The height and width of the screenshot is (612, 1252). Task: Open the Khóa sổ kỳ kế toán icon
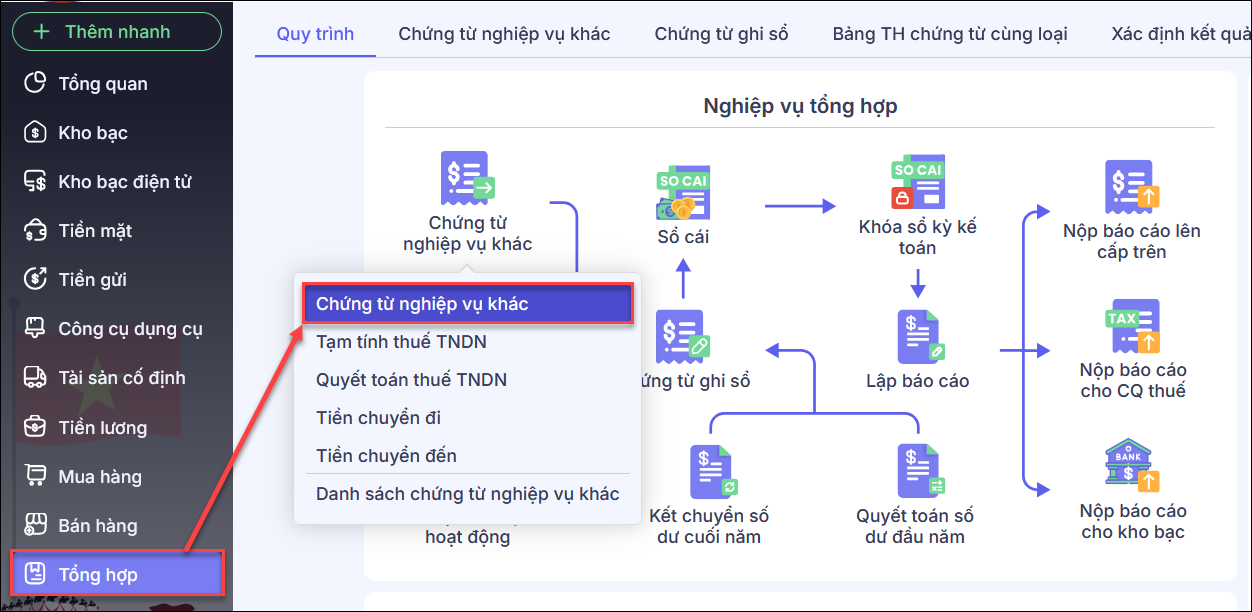(x=917, y=181)
